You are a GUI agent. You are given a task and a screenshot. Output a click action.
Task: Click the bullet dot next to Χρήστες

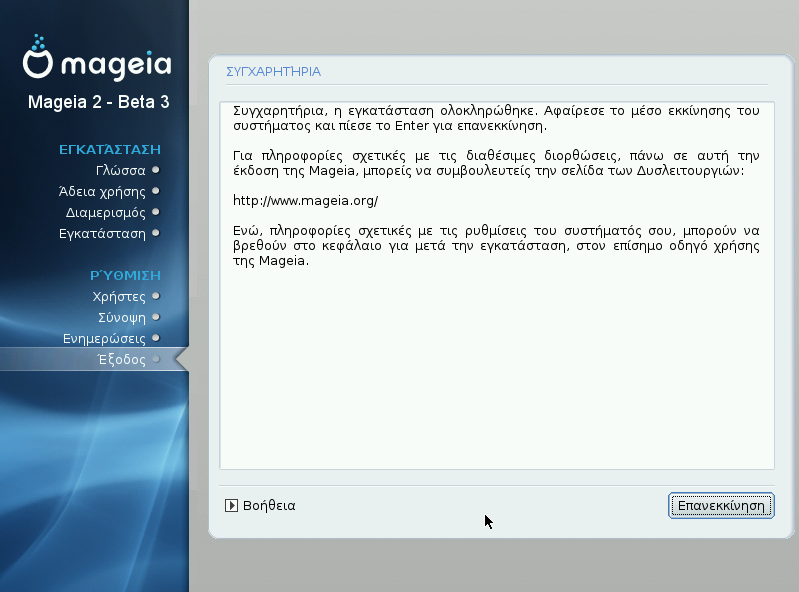[156, 295]
